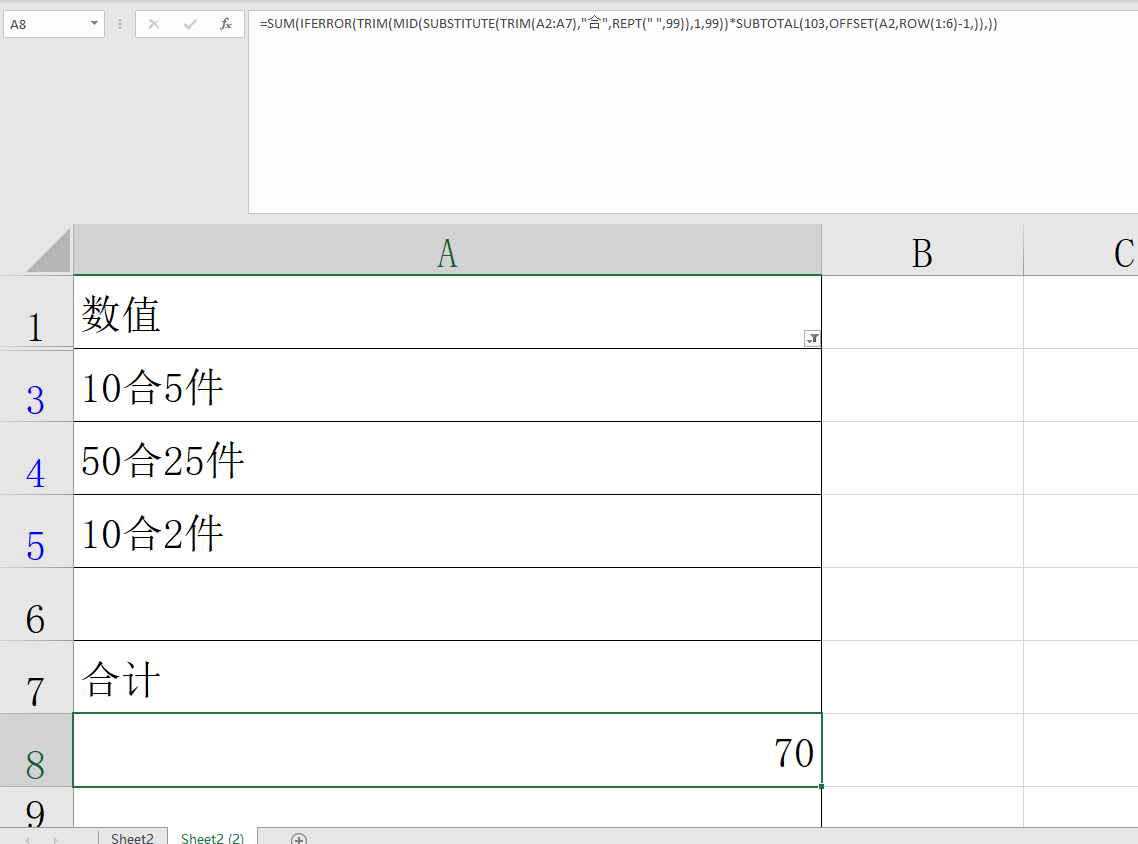This screenshot has height=844, width=1138.
Task: Select row 9 header
Action: click(x=36, y=807)
